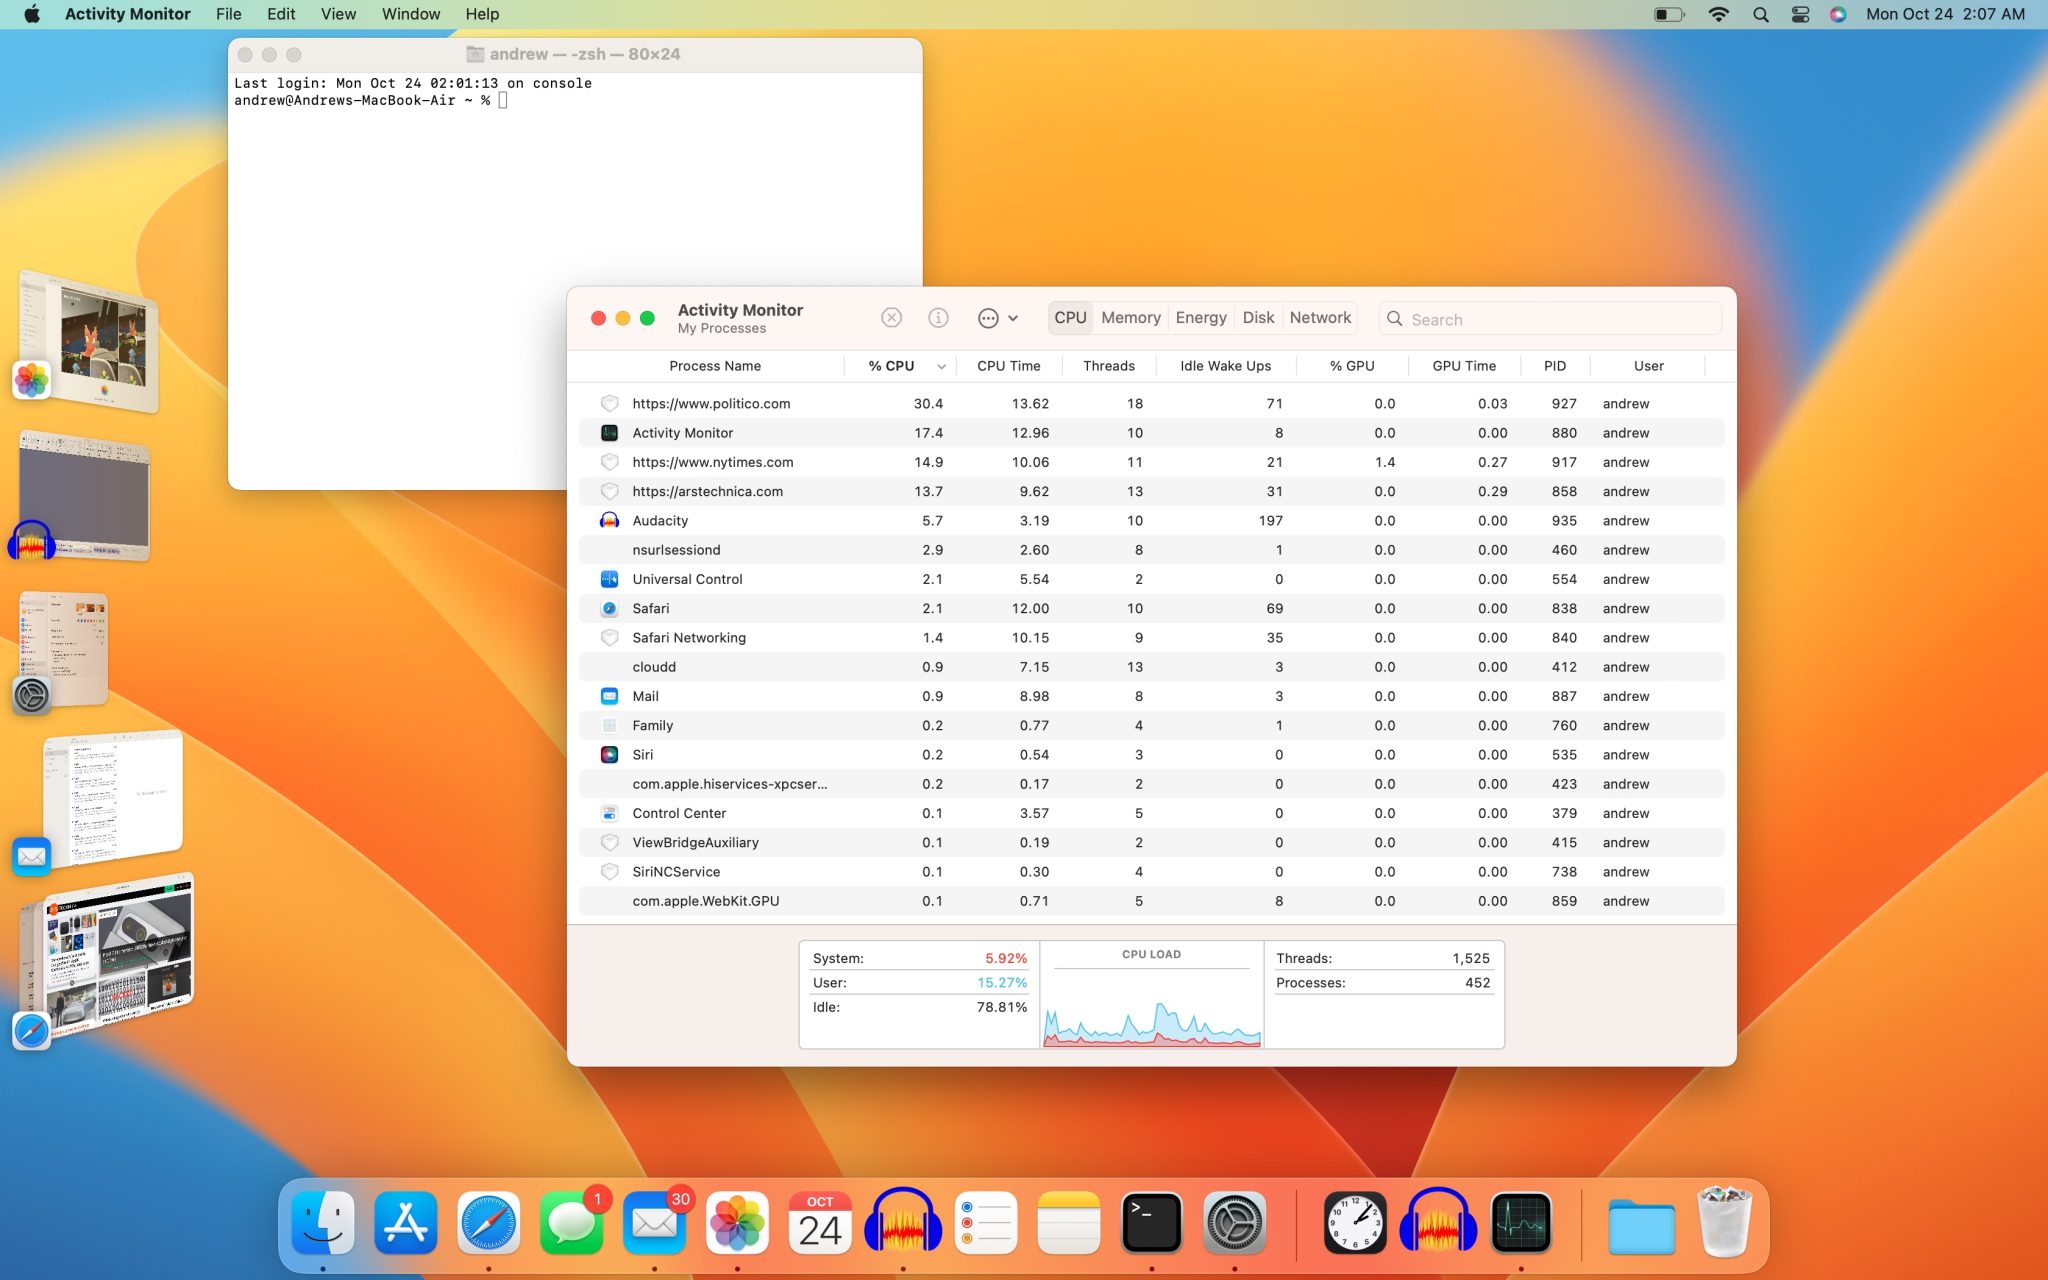
Task: Open the App Store from the Dock
Action: [406, 1222]
